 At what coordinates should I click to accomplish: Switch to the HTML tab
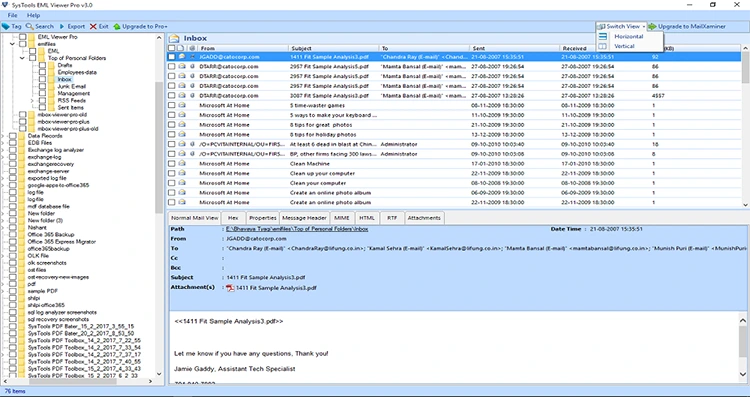click(x=367, y=218)
